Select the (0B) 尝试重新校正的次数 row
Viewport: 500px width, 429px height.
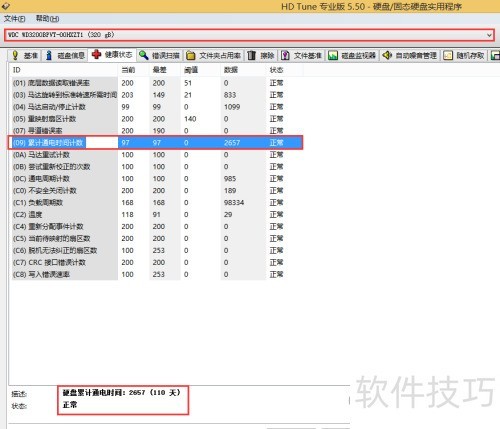point(156,167)
